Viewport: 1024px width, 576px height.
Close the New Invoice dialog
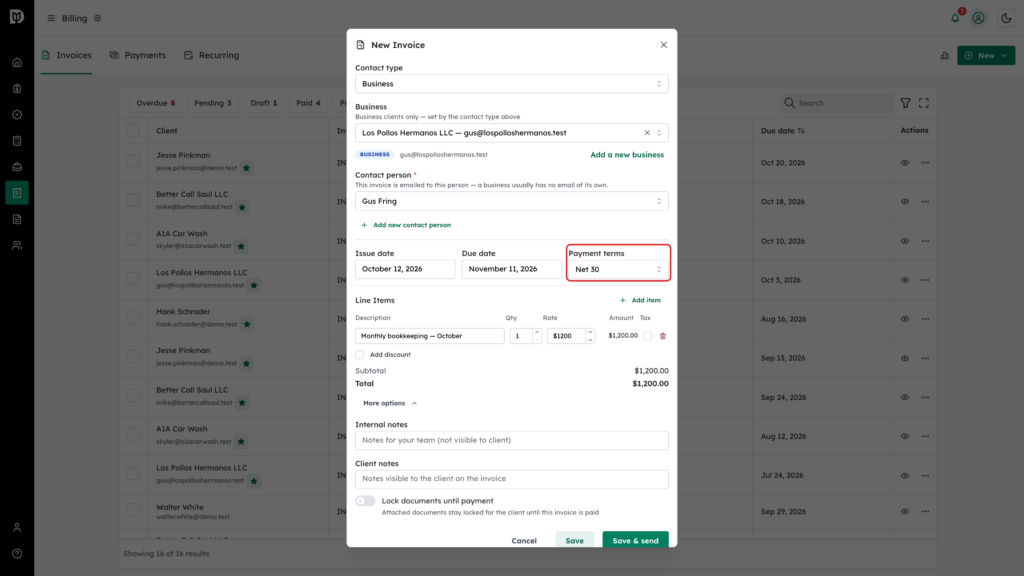[x=664, y=45]
